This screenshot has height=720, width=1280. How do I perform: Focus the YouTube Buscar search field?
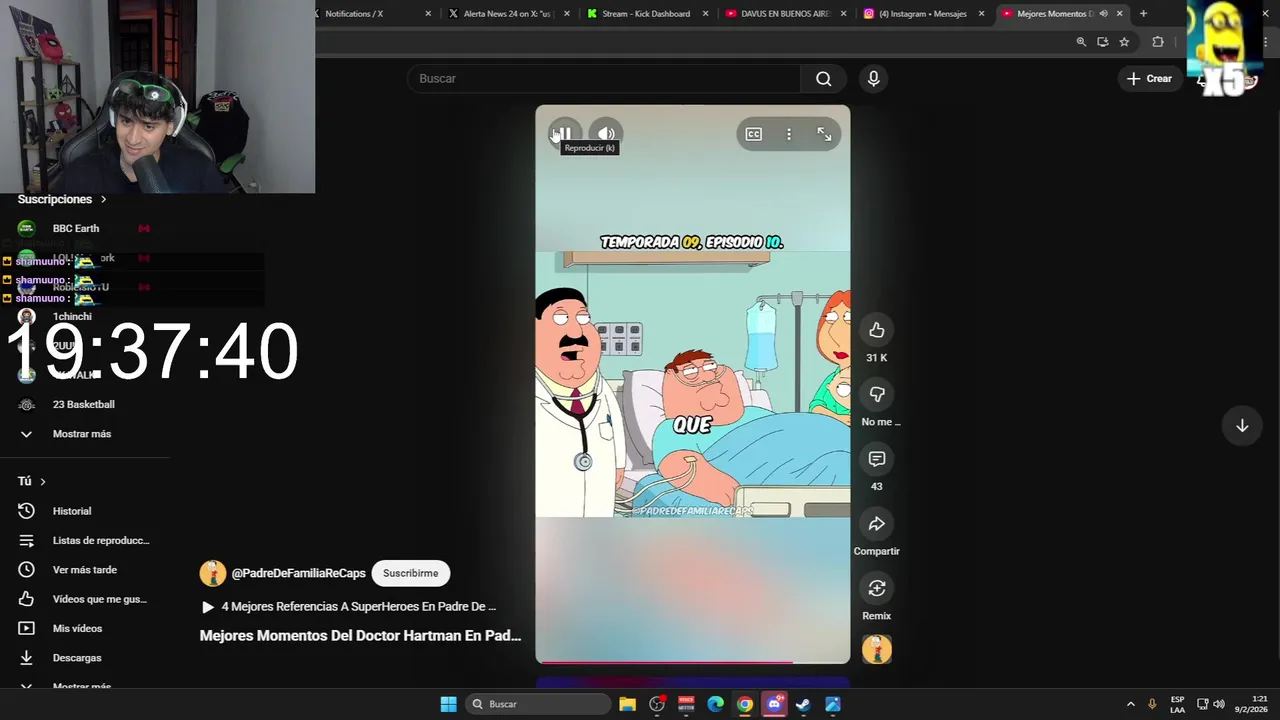(604, 79)
